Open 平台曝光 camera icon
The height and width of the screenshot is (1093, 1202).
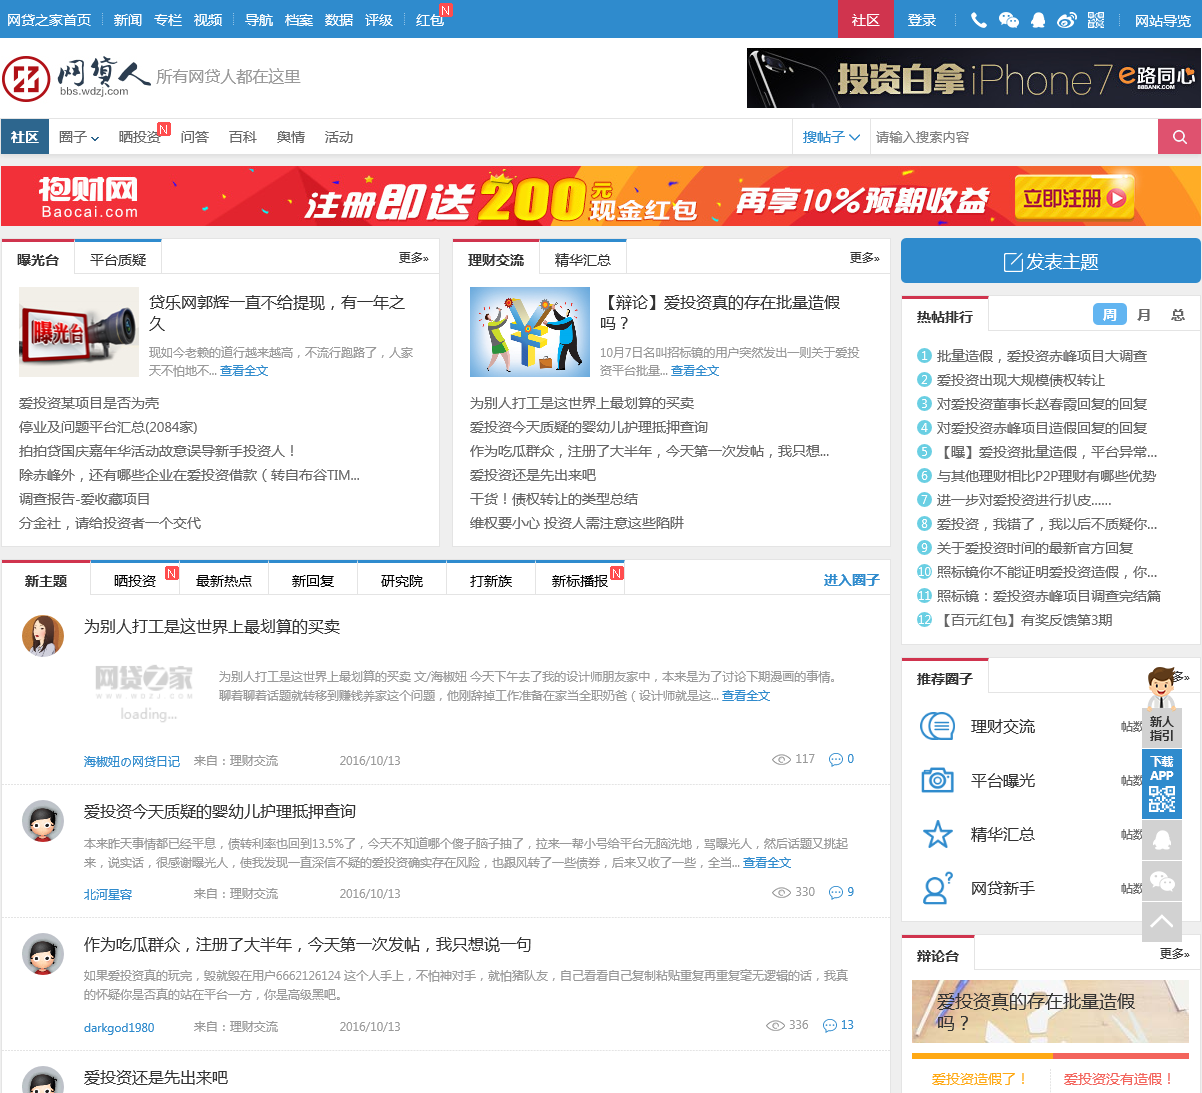tap(937, 780)
